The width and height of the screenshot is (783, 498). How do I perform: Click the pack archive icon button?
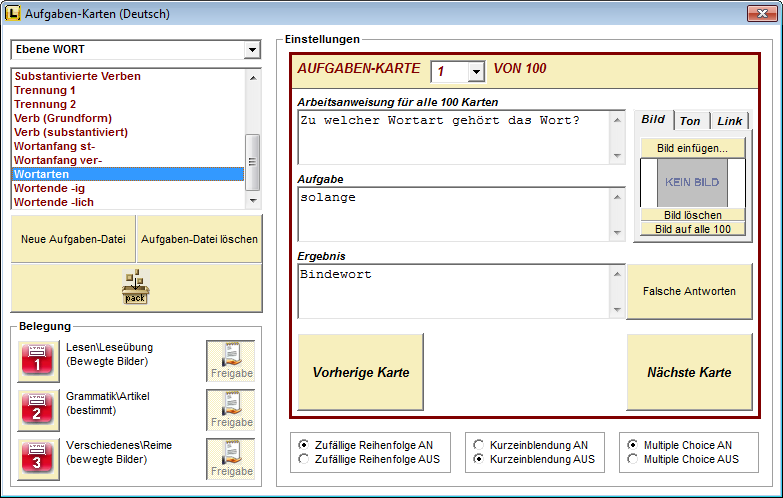tap(136, 288)
